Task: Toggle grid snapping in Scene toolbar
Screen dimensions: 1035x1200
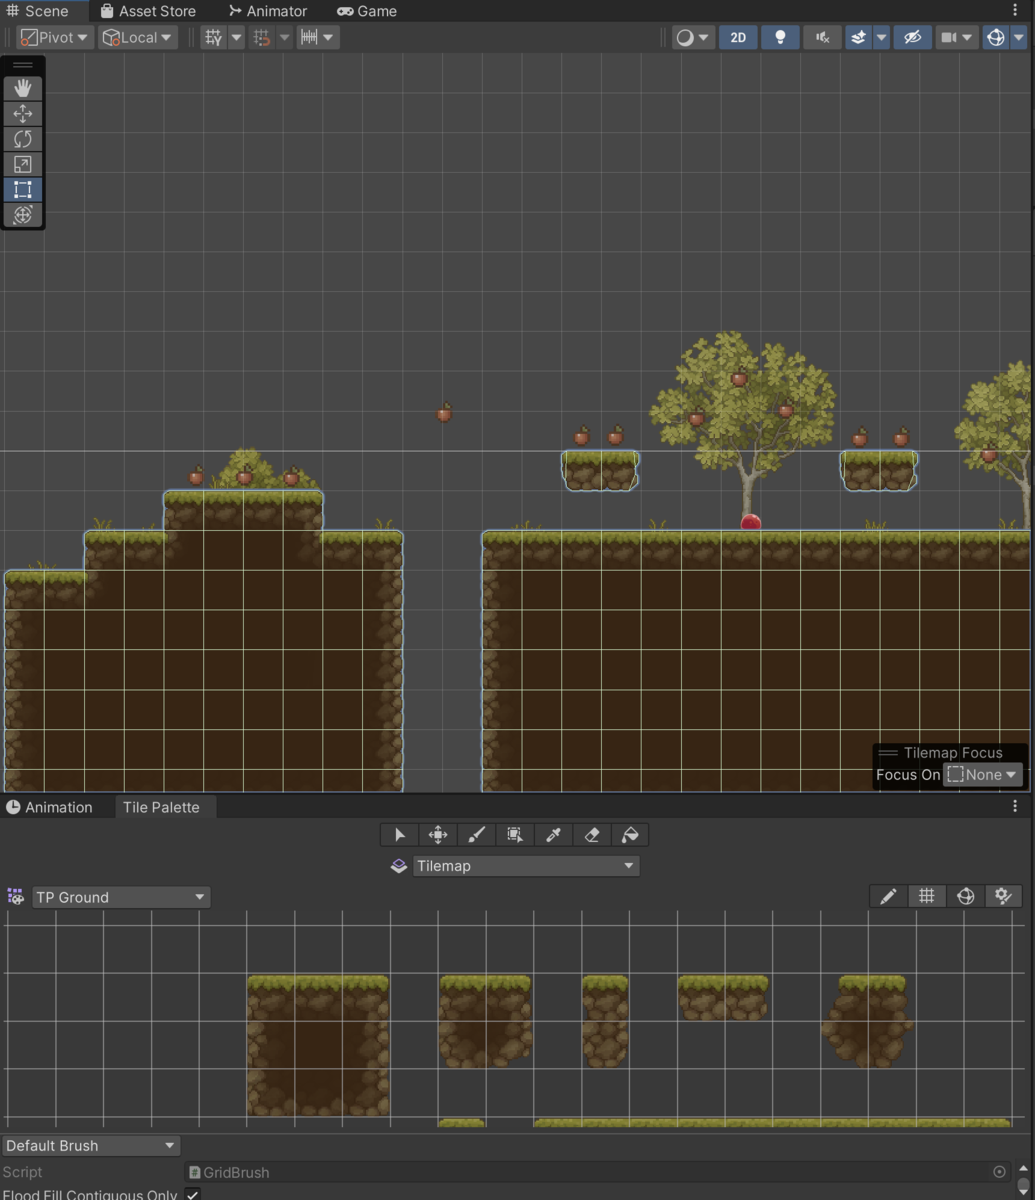Action: coord(213,38)
